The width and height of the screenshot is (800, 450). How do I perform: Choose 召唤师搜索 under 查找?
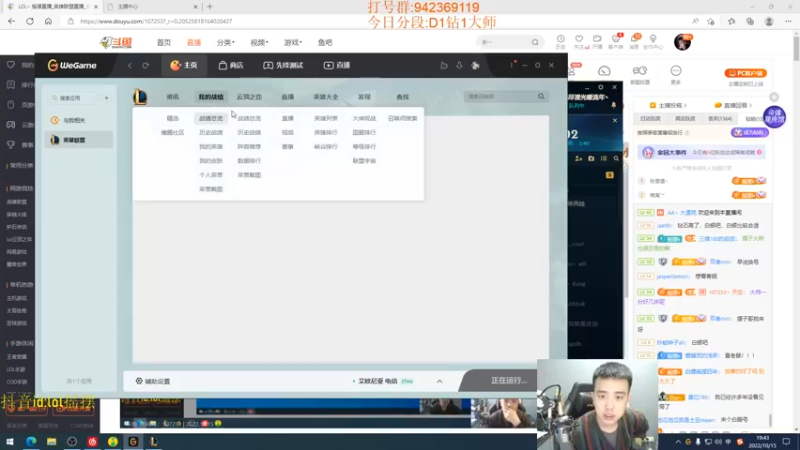(x=402, y=118)
